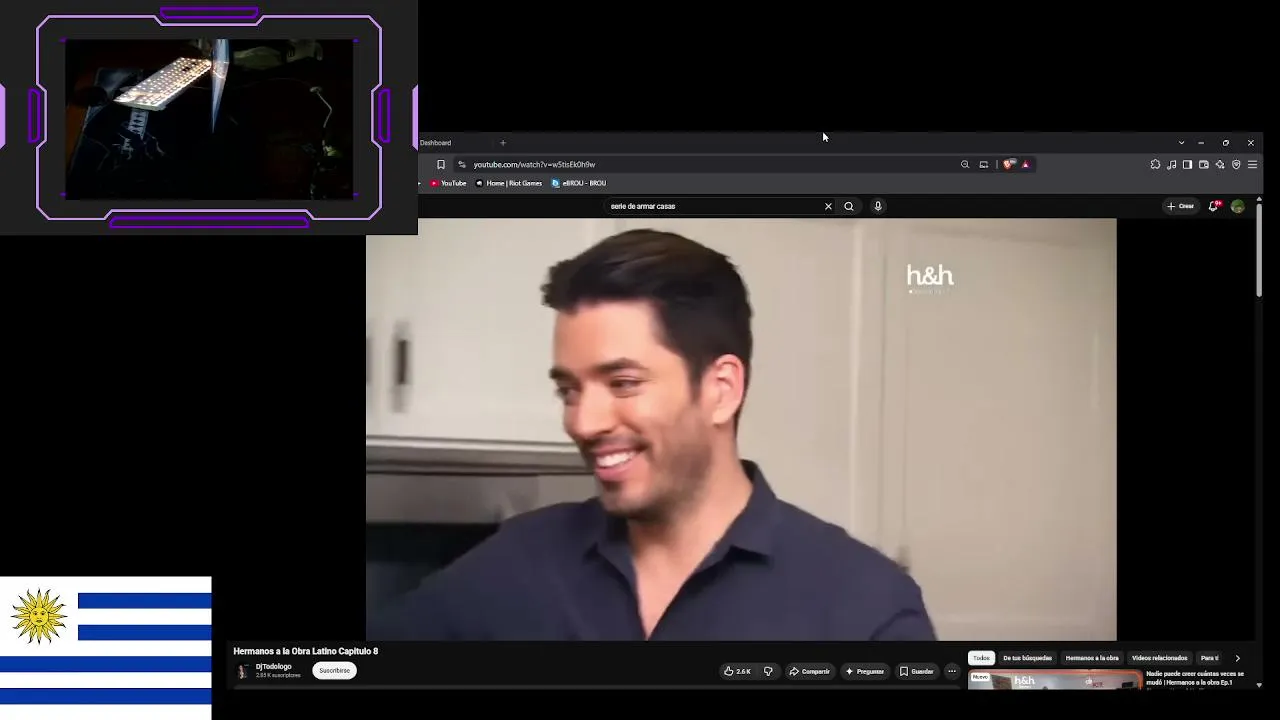The width and height of the screenshot is (1280, 720).
Task: Open DjTodologo channel avatar
Action: point(242,671)
